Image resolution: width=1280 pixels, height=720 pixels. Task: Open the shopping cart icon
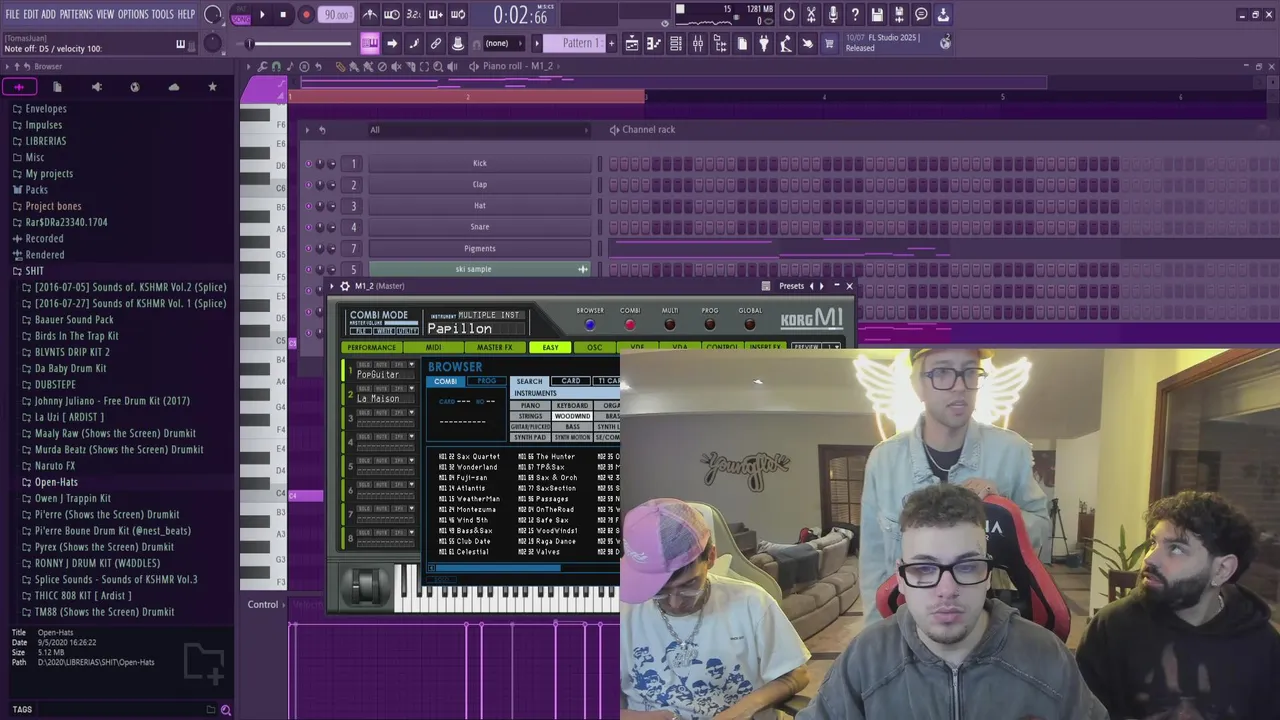click(829, 44)
